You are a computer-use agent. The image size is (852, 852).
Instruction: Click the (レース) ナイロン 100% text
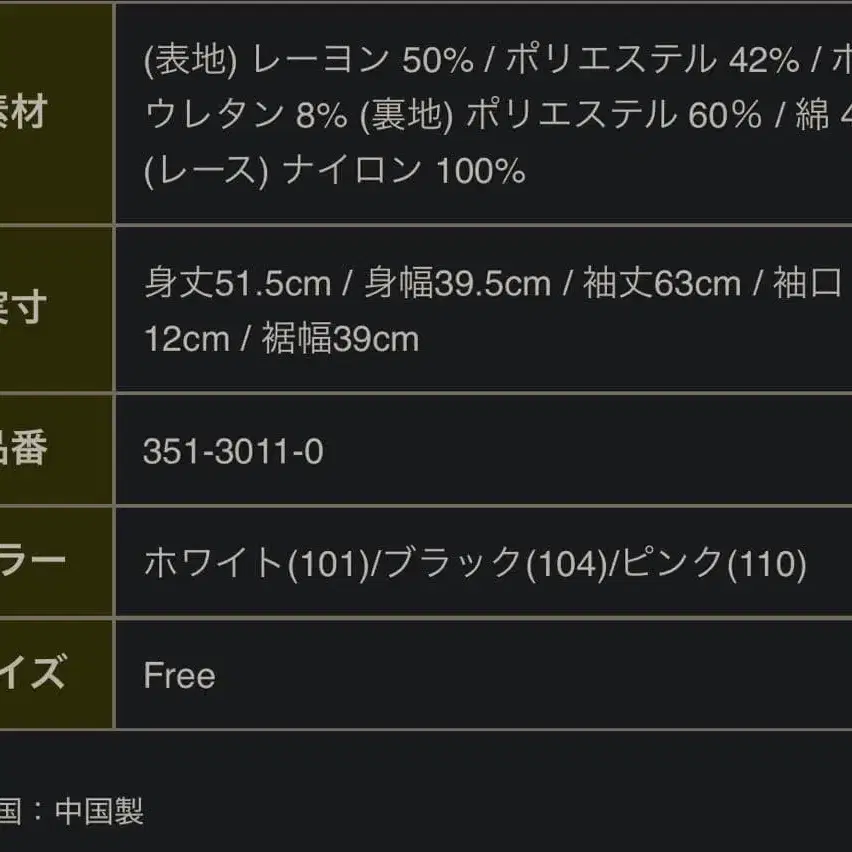(335, 172)
